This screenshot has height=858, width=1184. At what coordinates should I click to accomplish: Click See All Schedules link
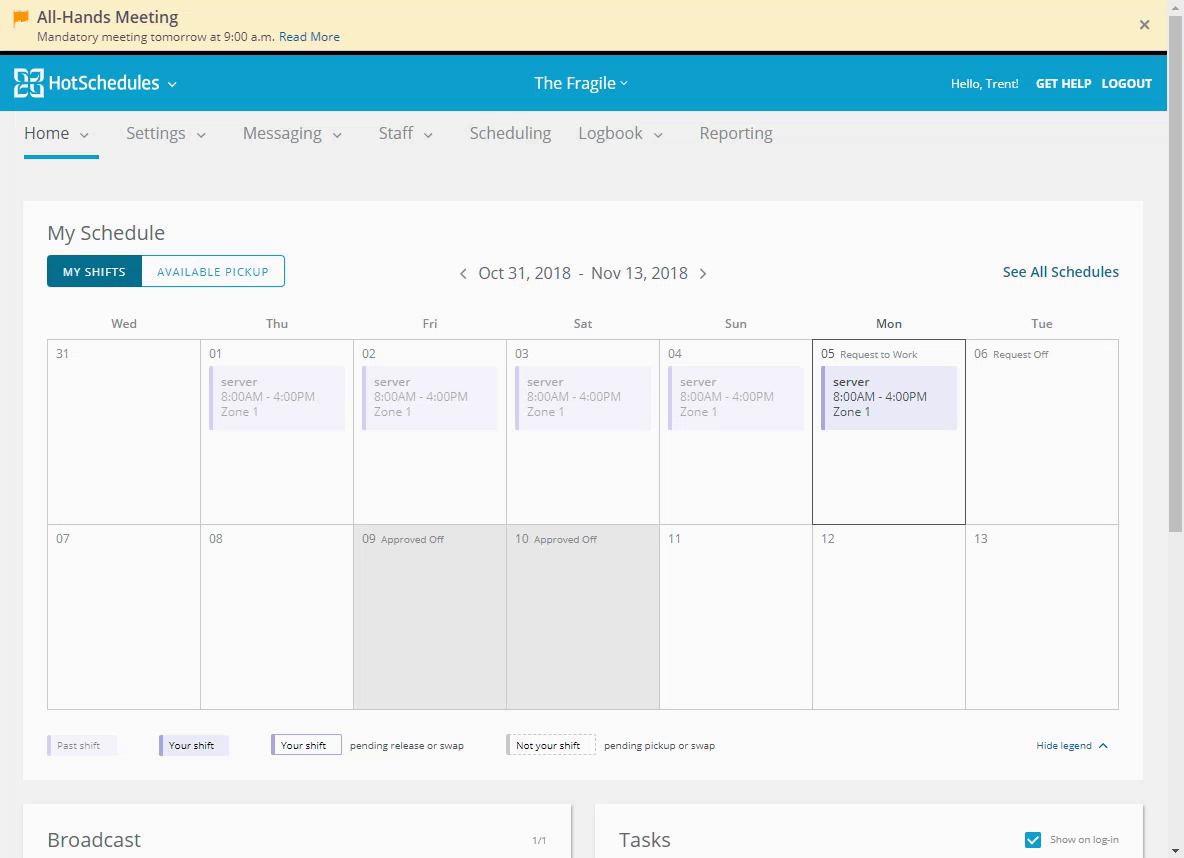[1060, 272]
